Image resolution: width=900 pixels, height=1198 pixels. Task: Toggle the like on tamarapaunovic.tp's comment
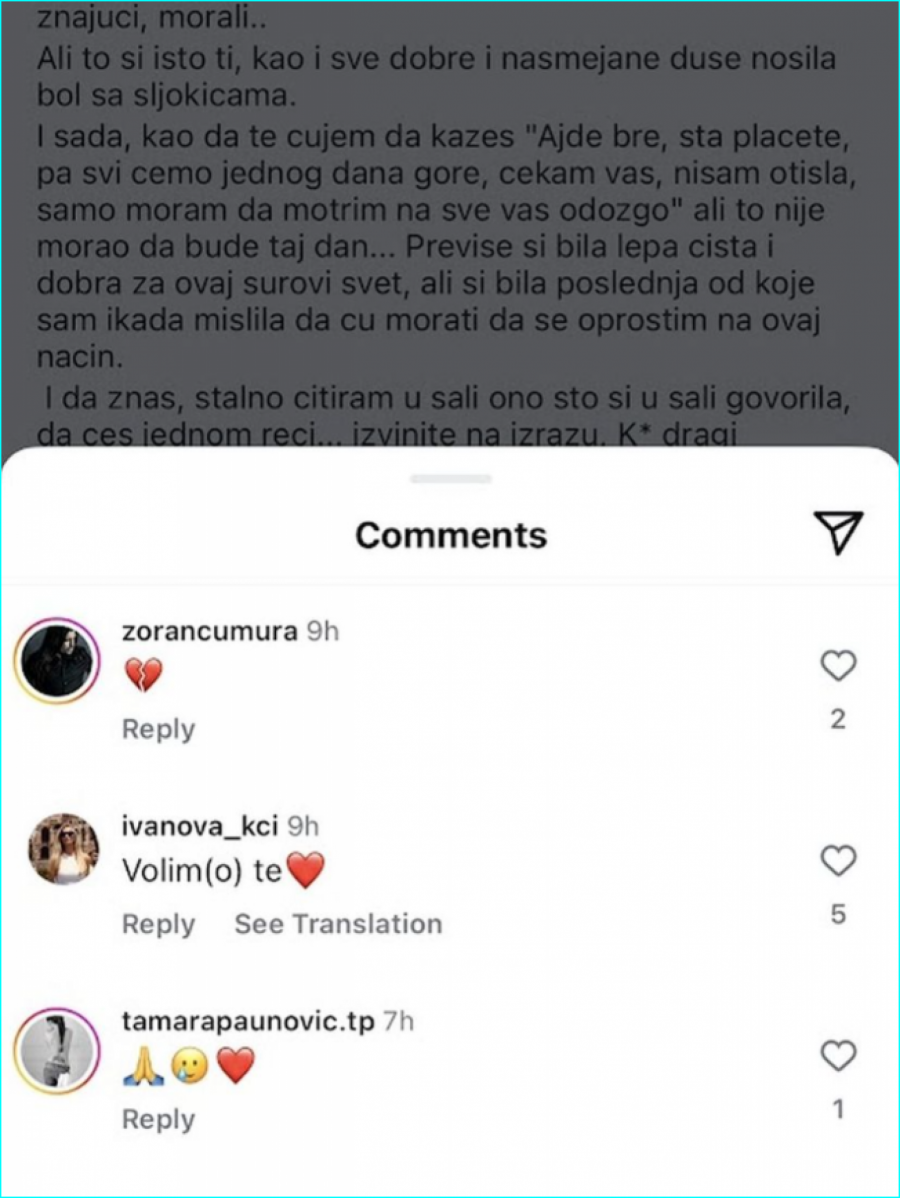[838, 1055]
